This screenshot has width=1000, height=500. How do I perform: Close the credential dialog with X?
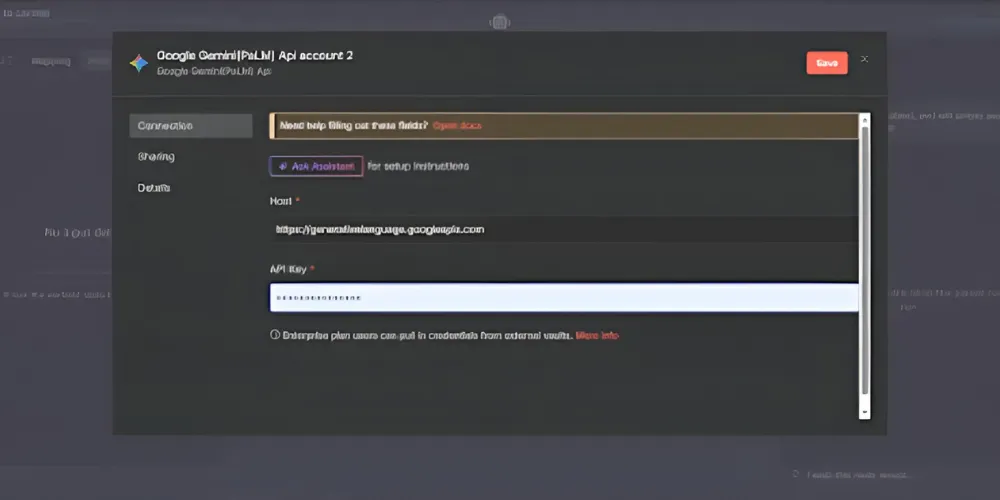click(x=864, y=59)
